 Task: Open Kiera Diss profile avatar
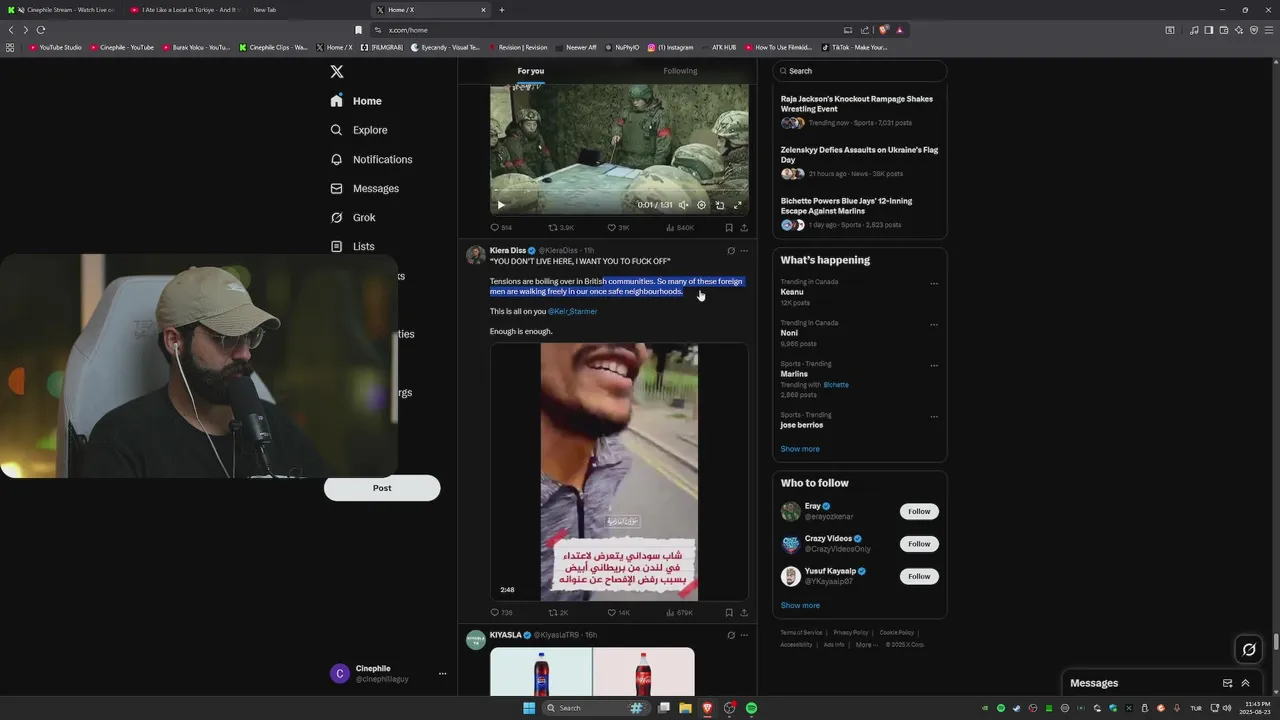pos(476,255)
